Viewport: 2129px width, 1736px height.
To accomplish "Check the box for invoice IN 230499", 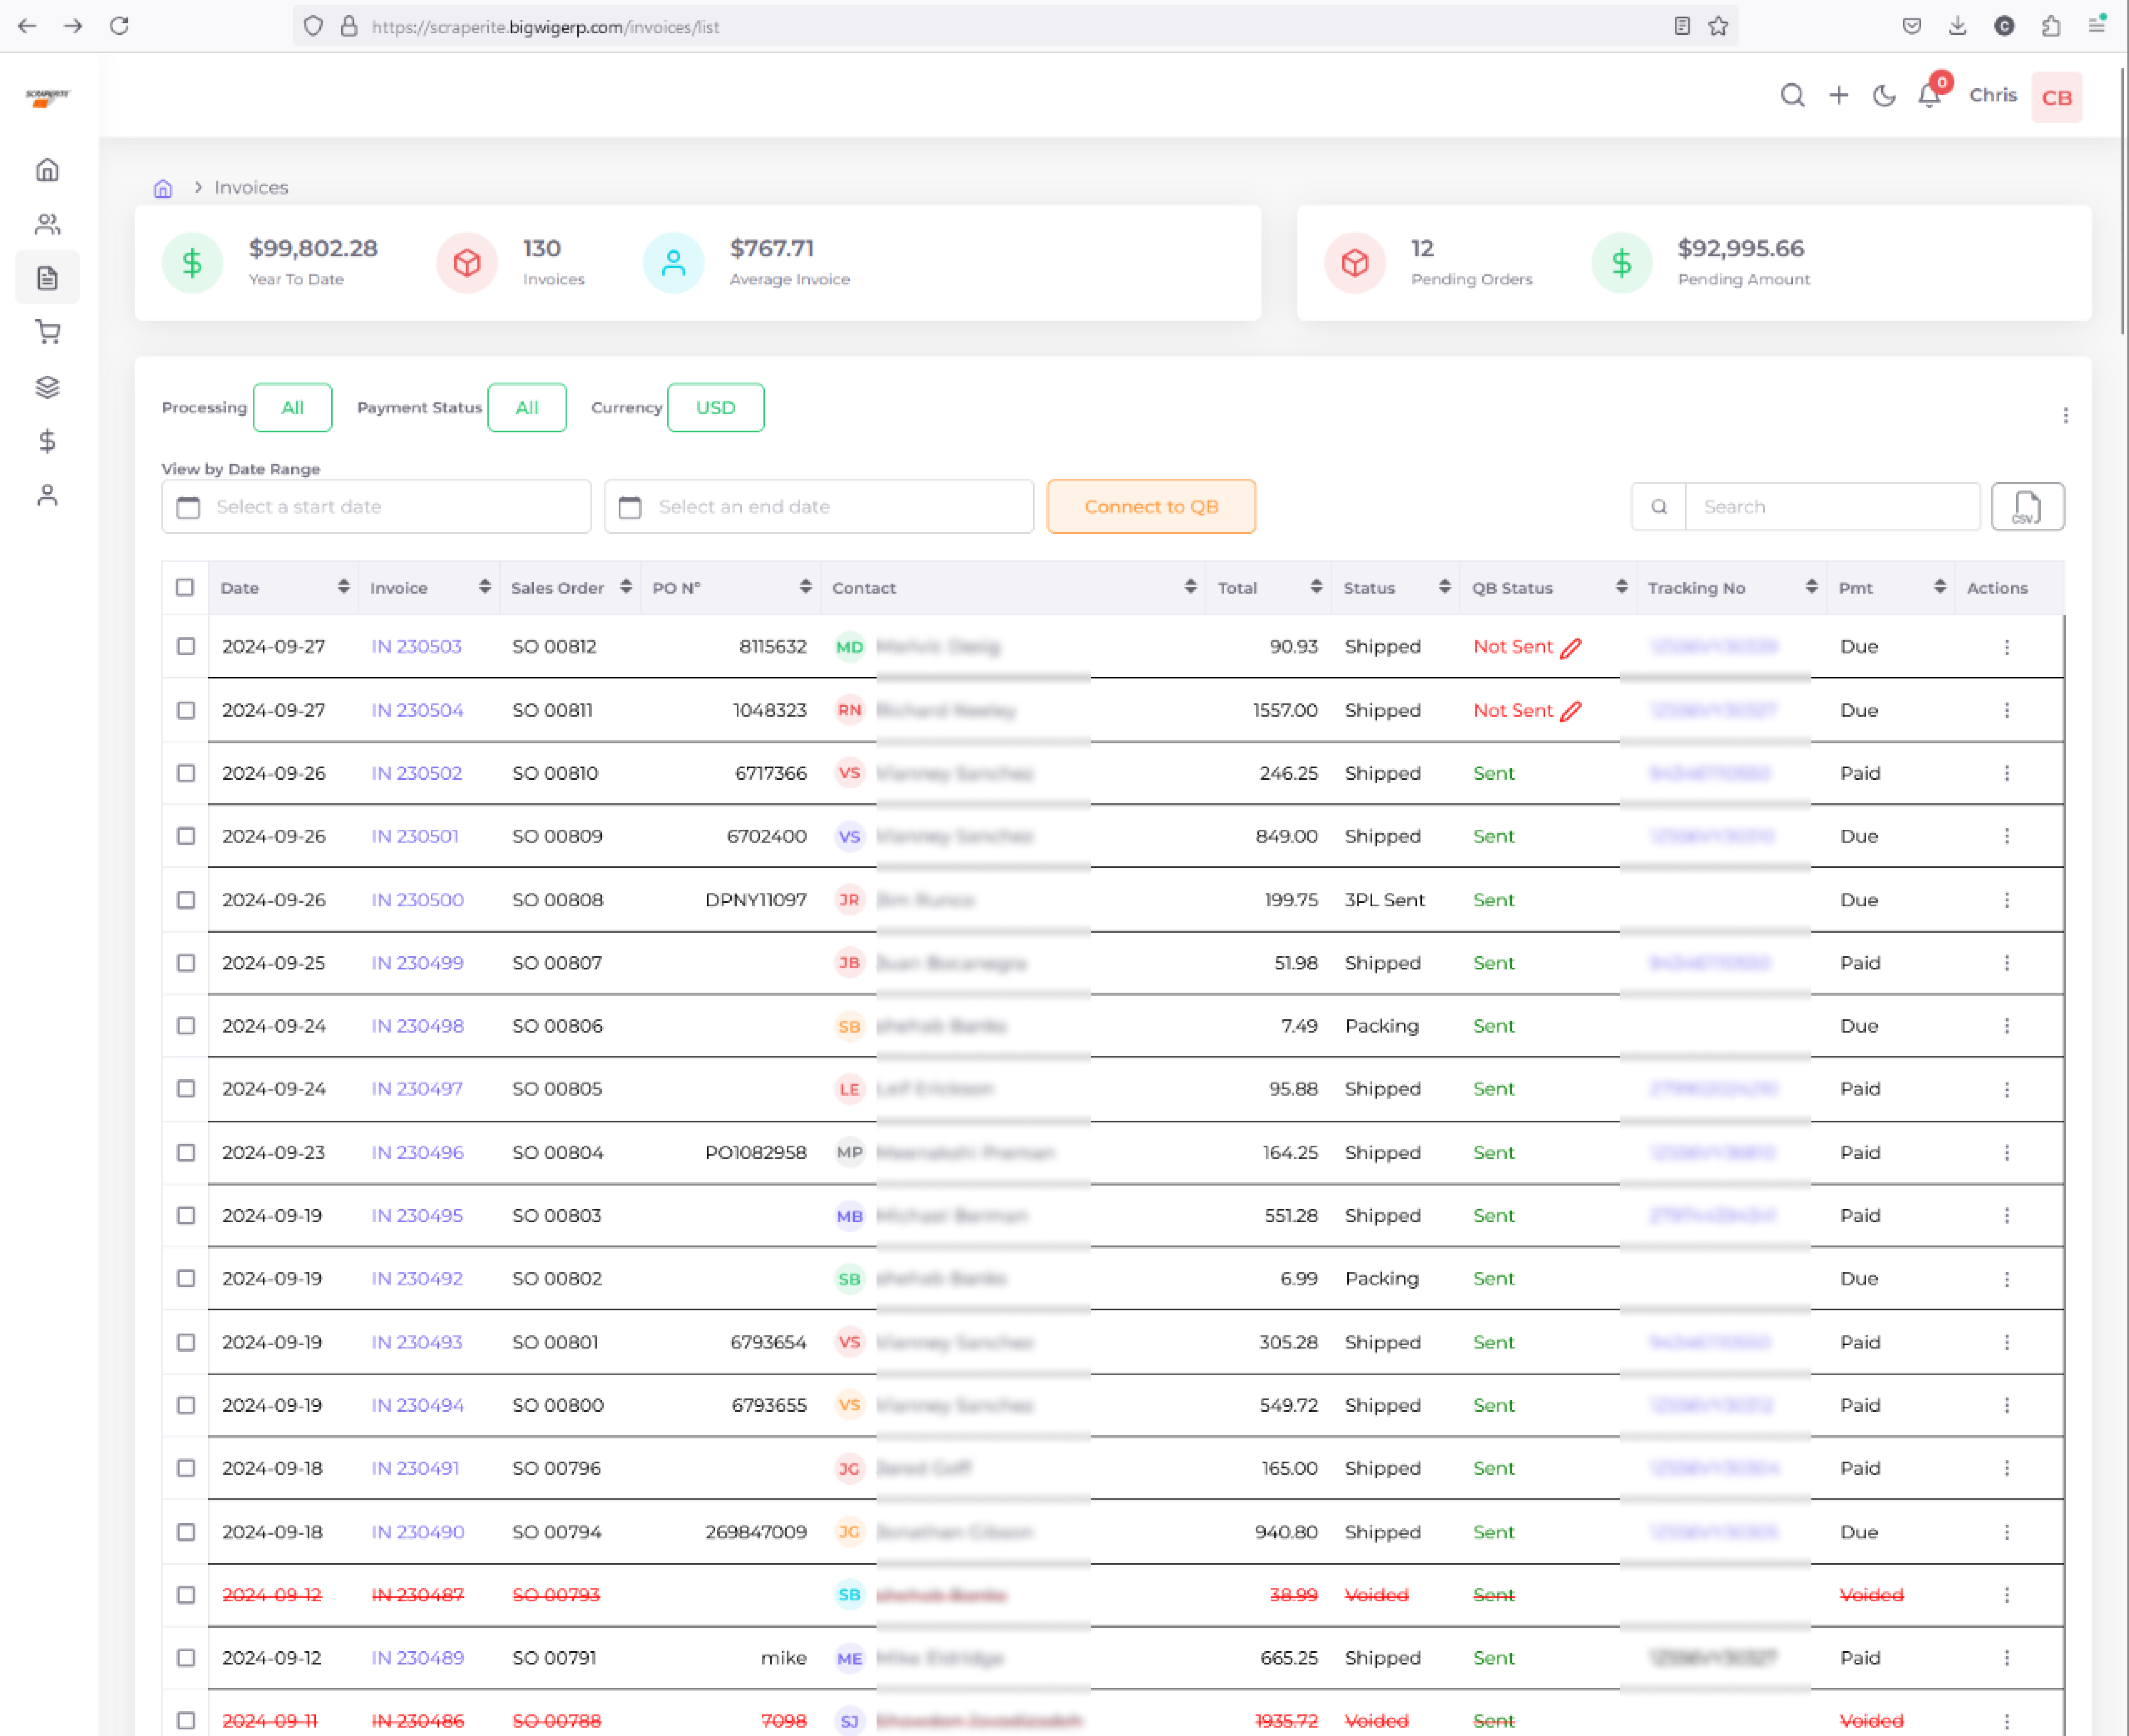I will coord(186,963).
